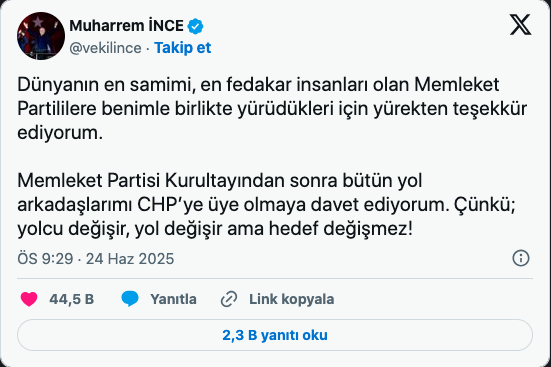The image size is (551, 367).
Task: Open the @vekilince handle
Action: pyautogui.click(x=105, y=48)
